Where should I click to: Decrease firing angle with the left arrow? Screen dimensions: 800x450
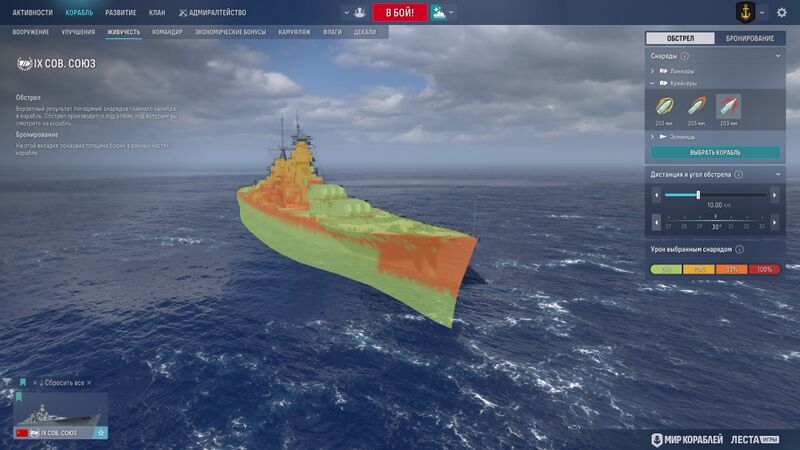click(657, 222)
